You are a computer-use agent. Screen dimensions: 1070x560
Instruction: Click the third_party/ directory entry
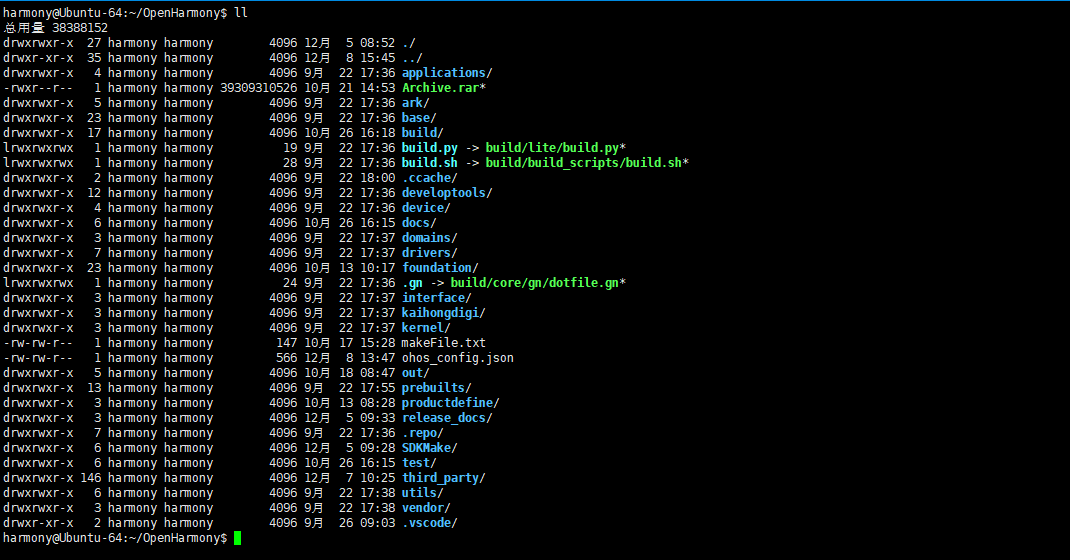(440, 478)
